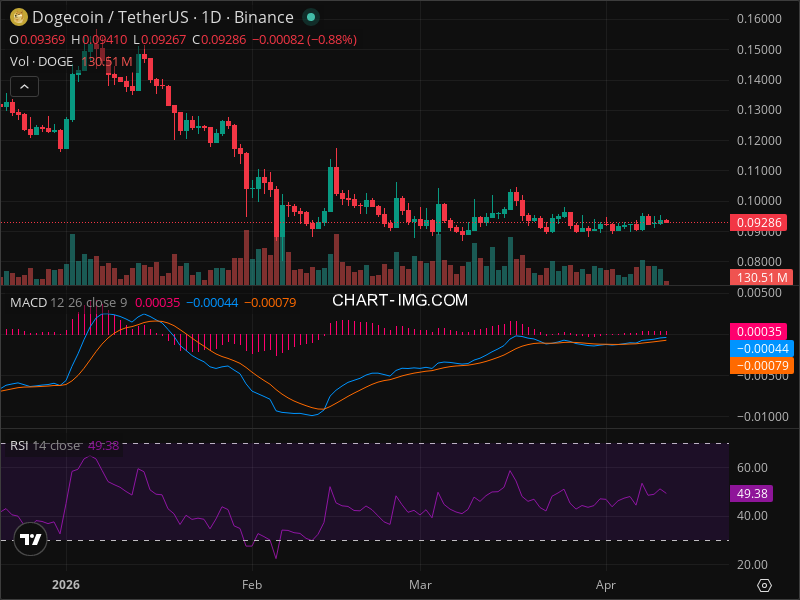This screenshot has height=600, width=800.
Task: Open chart settings via the hexagon gear icon
Action: [x=764, y=585]
